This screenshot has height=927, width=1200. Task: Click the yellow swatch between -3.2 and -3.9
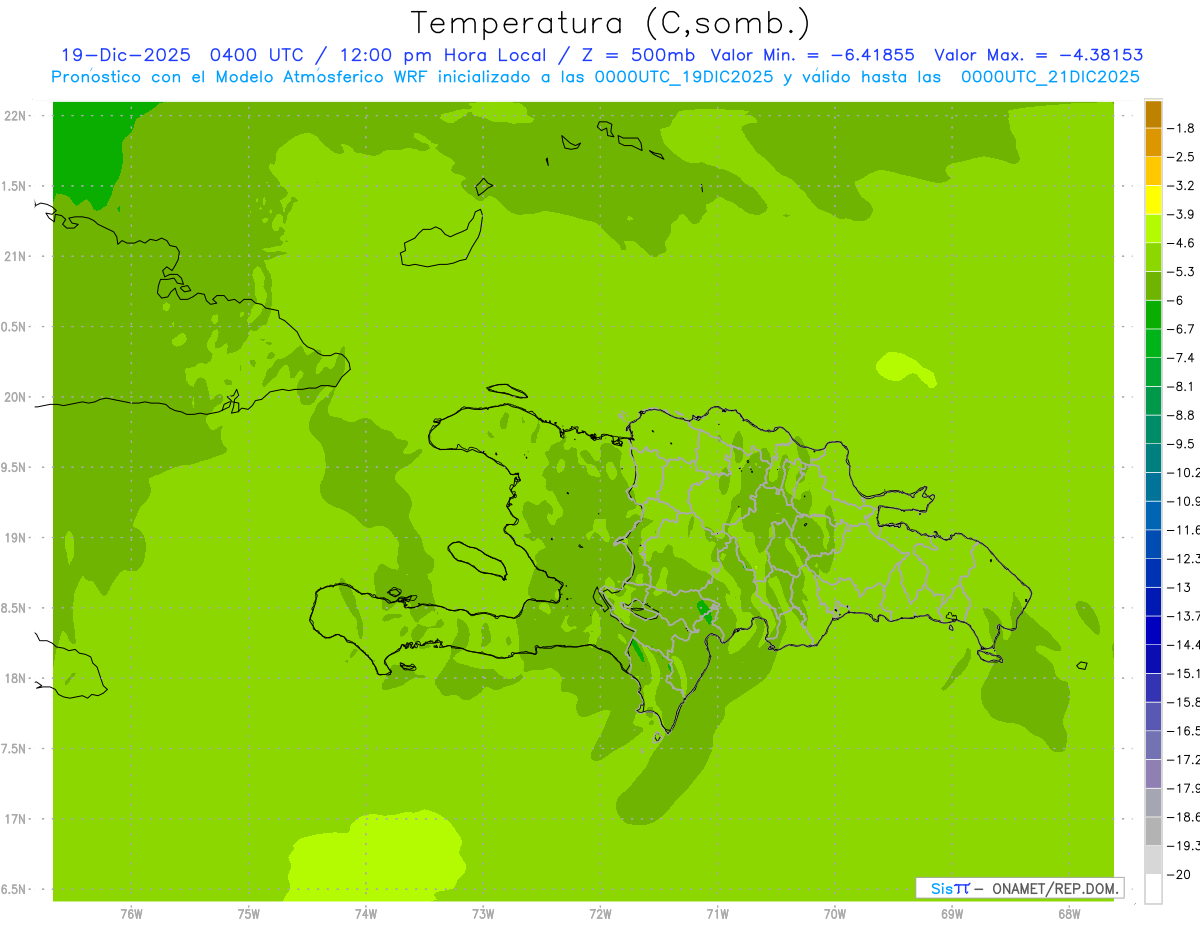(1153, 200)
